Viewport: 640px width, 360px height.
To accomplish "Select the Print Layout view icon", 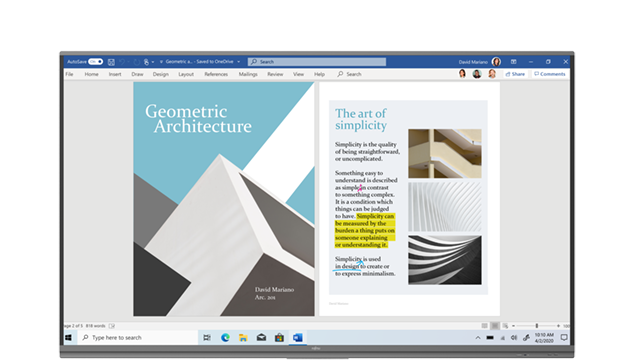I will pos(495,326).
